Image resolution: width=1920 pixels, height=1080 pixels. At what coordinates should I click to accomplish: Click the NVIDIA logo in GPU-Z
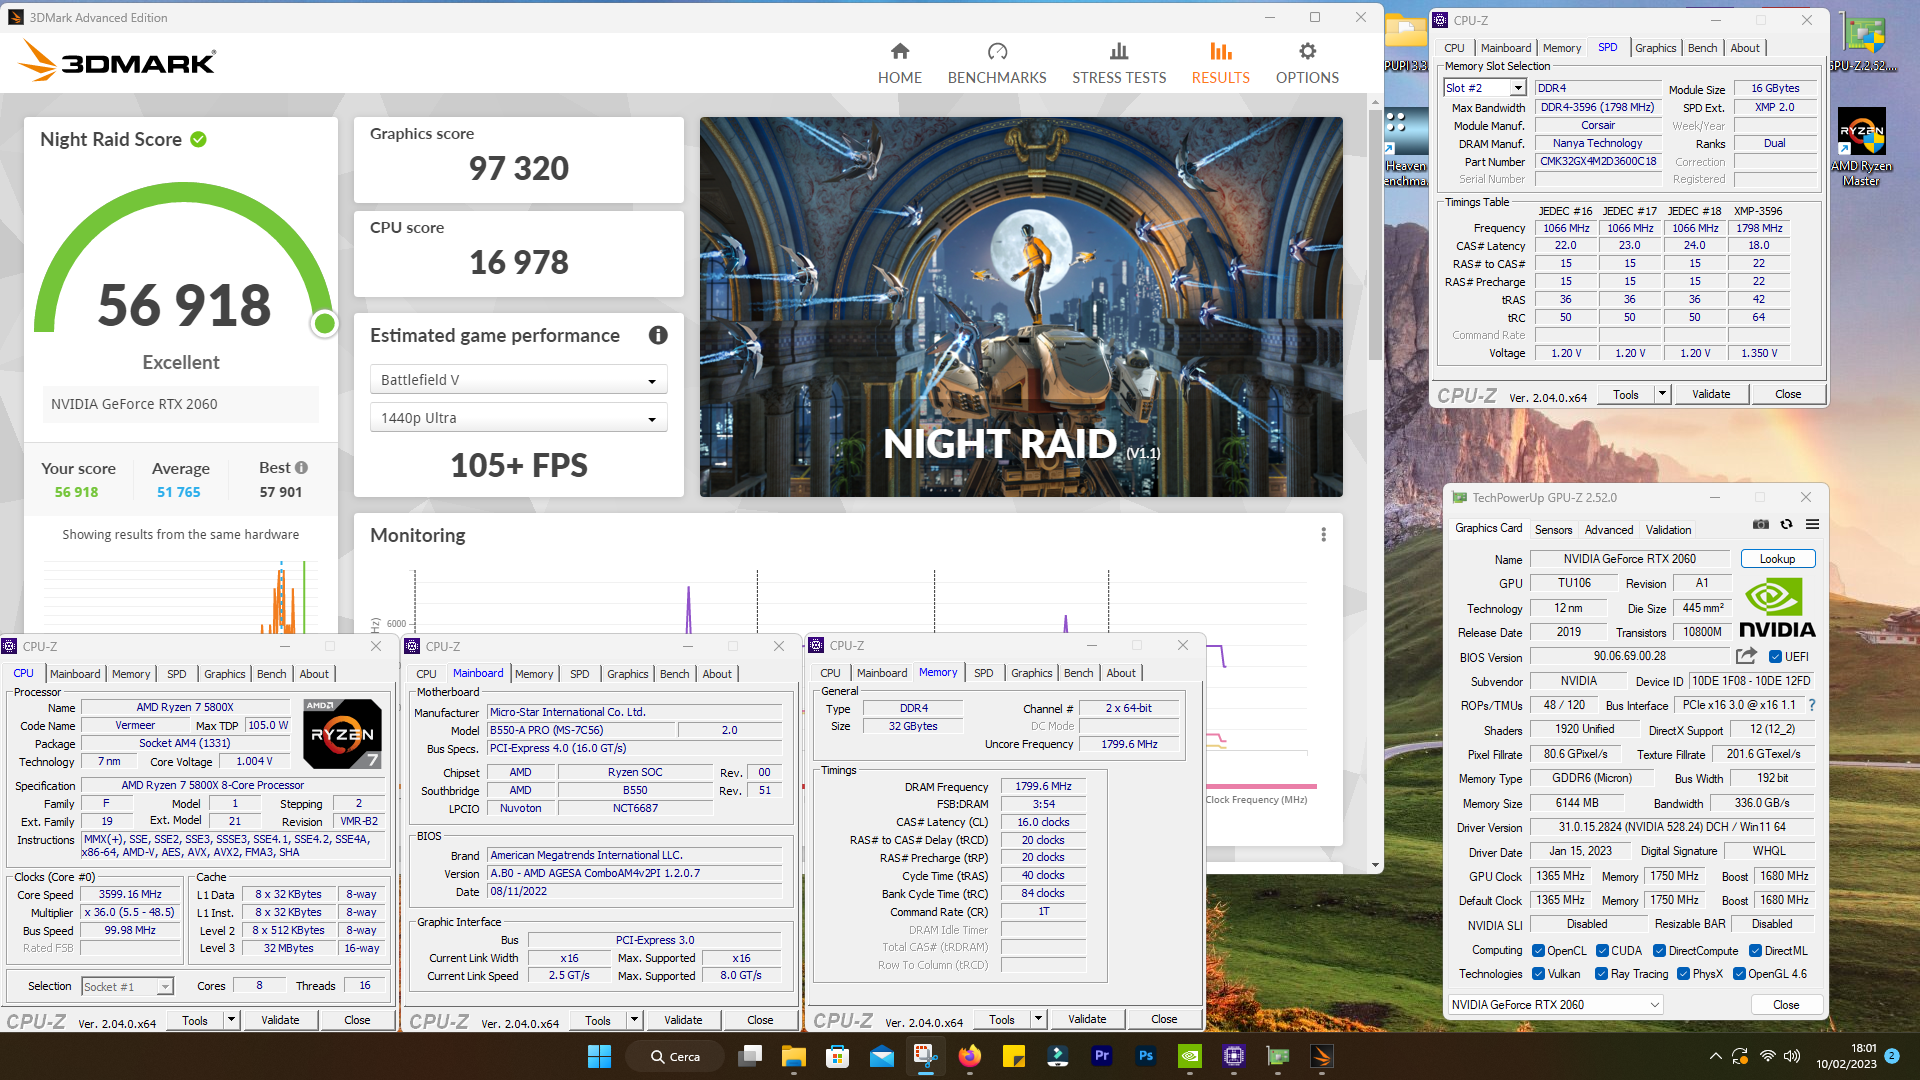click(x=1777, y=608)
